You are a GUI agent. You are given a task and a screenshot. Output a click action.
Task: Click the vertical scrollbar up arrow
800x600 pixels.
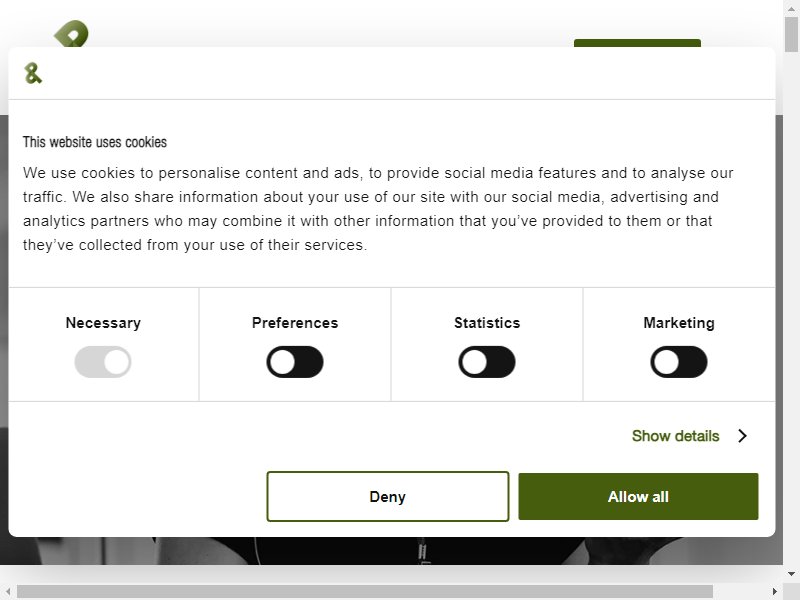791,8
